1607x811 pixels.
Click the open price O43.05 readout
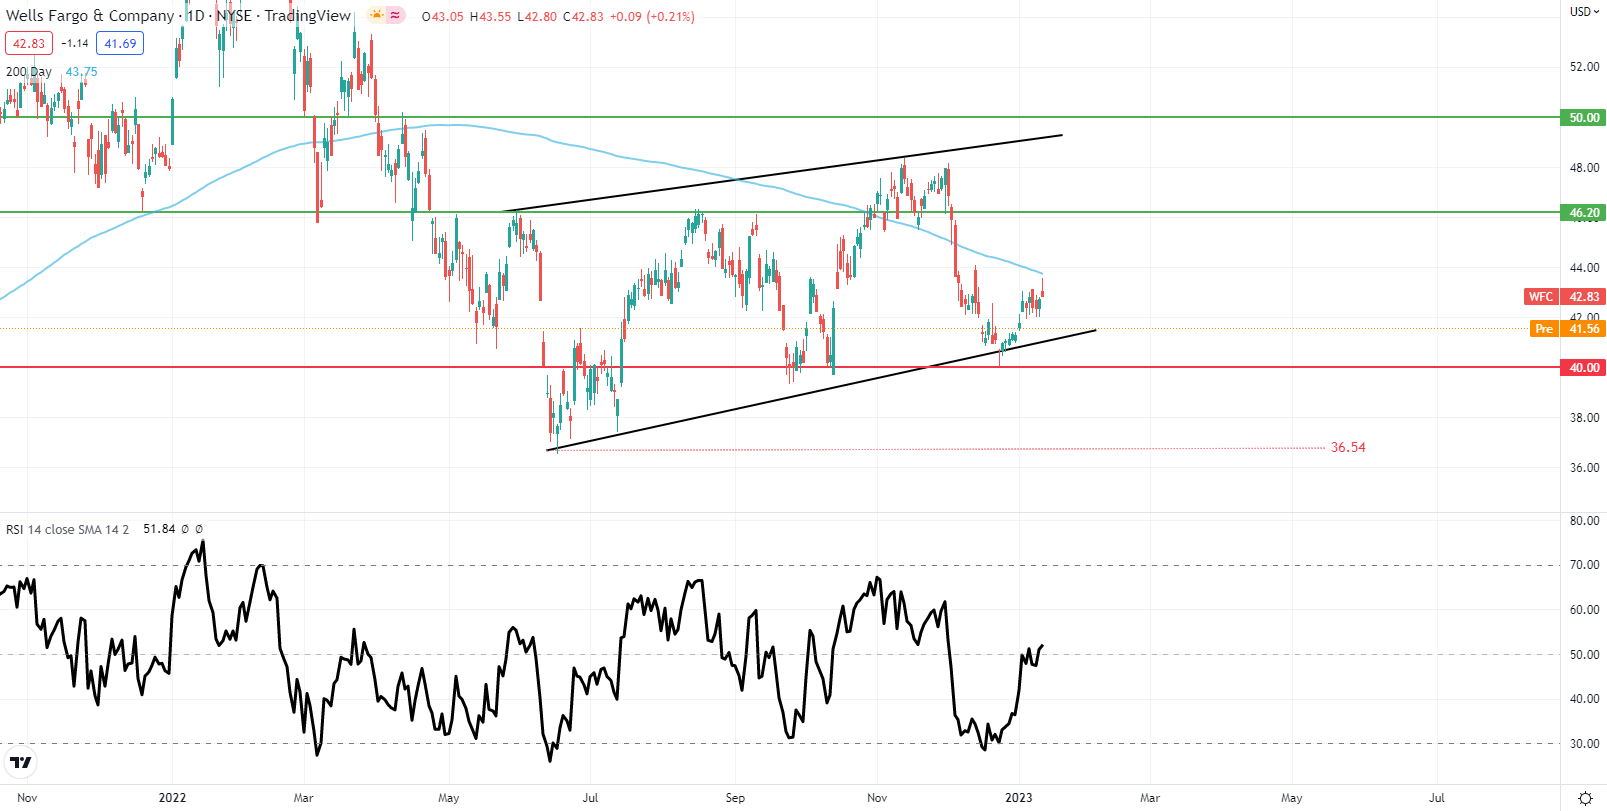pyautogui.click(x=443, y=17)
